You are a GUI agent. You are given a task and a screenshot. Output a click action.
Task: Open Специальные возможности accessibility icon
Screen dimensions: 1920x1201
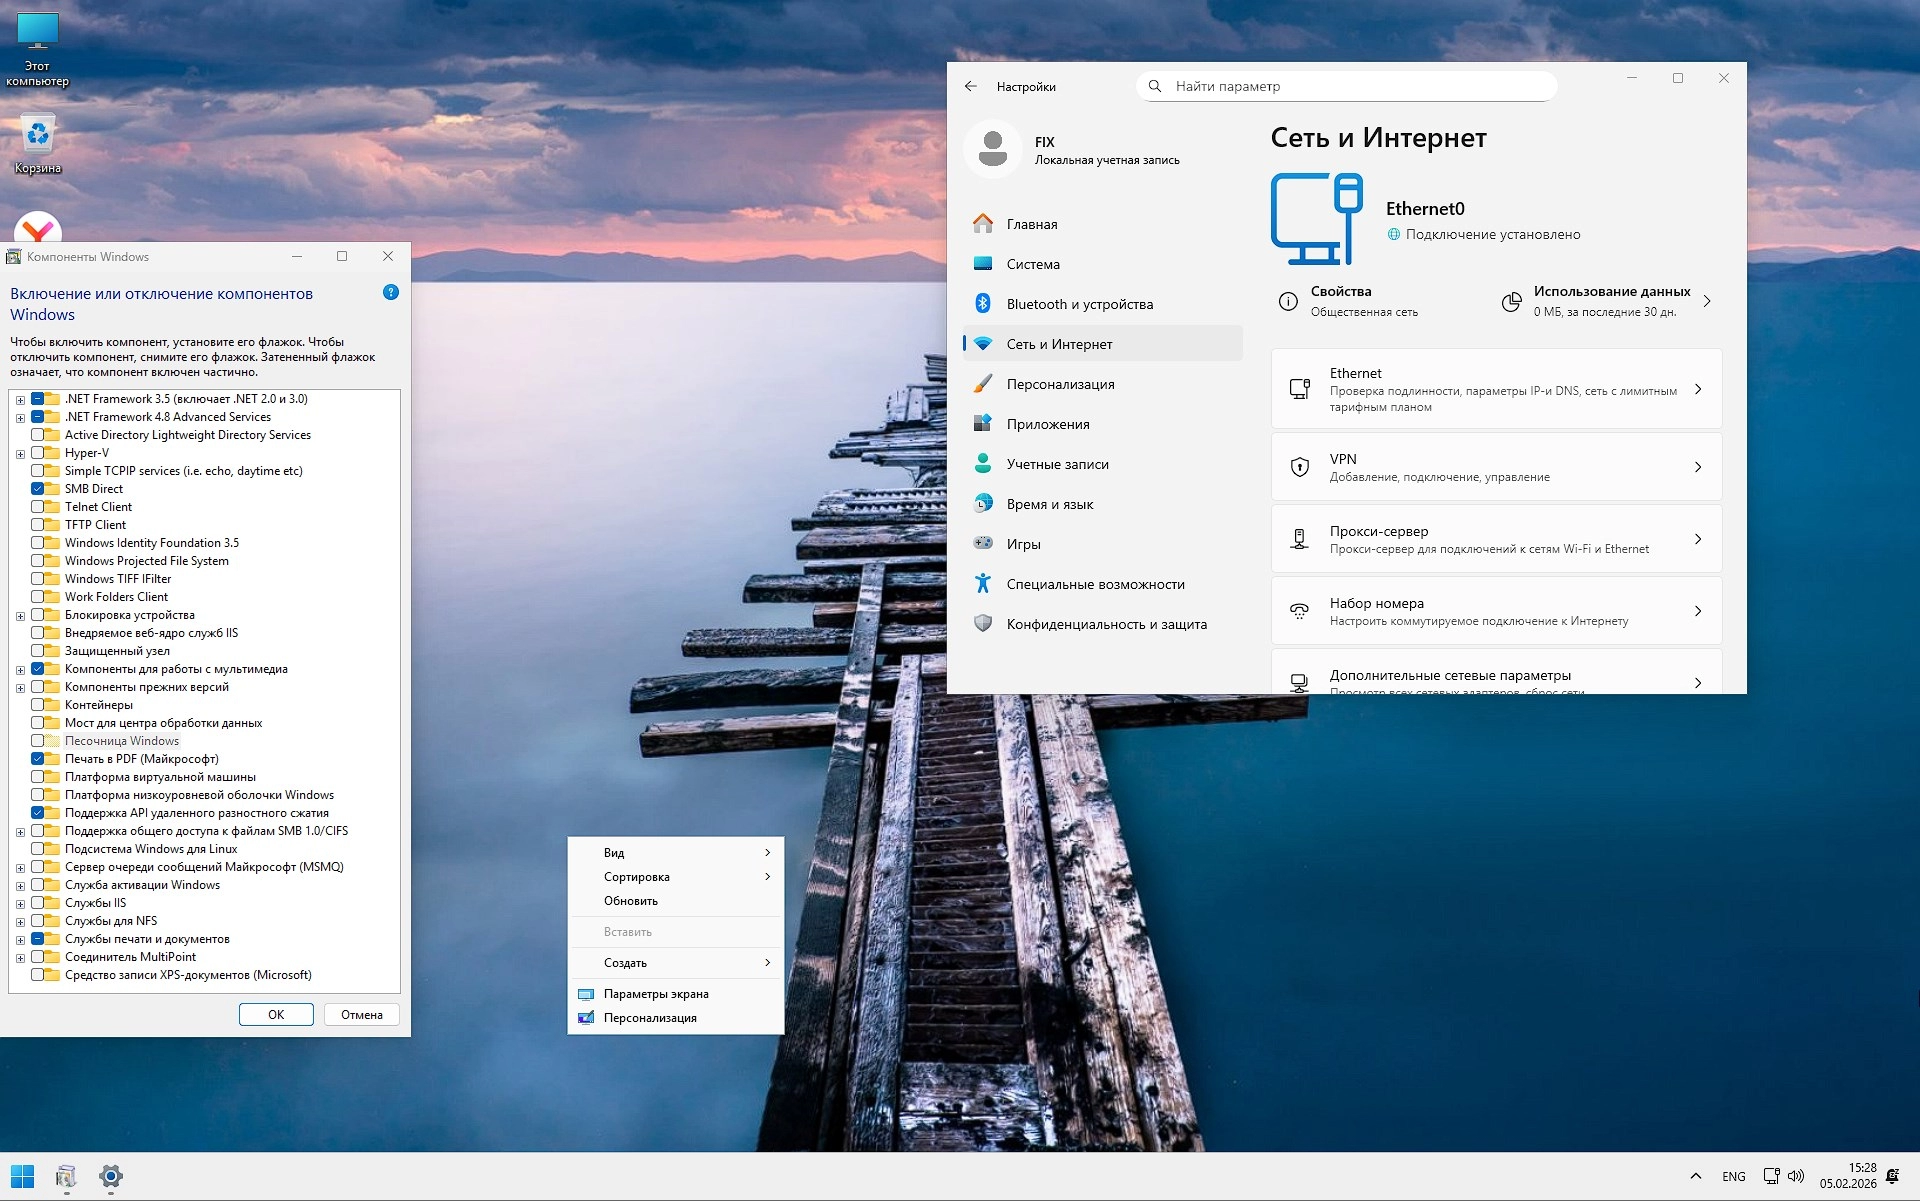pos(983,584)
